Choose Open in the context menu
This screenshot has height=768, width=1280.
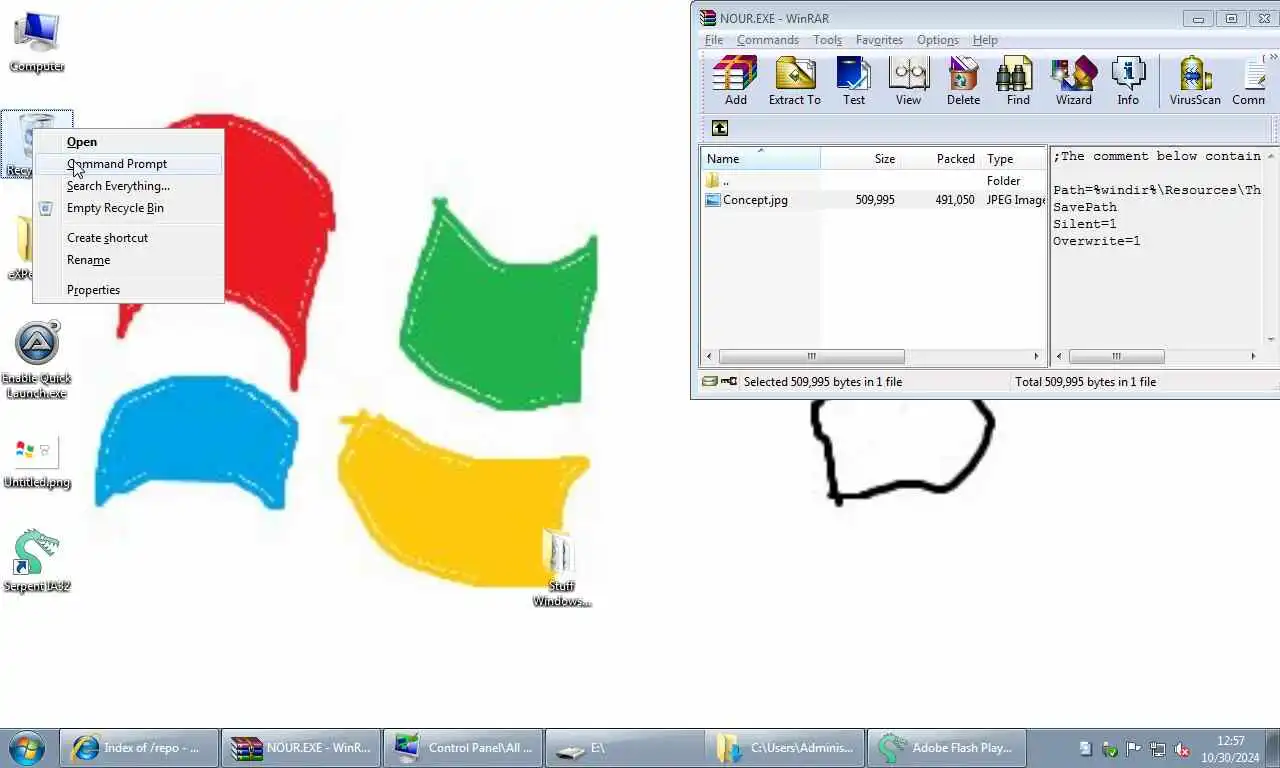click(x=128, y=142)
